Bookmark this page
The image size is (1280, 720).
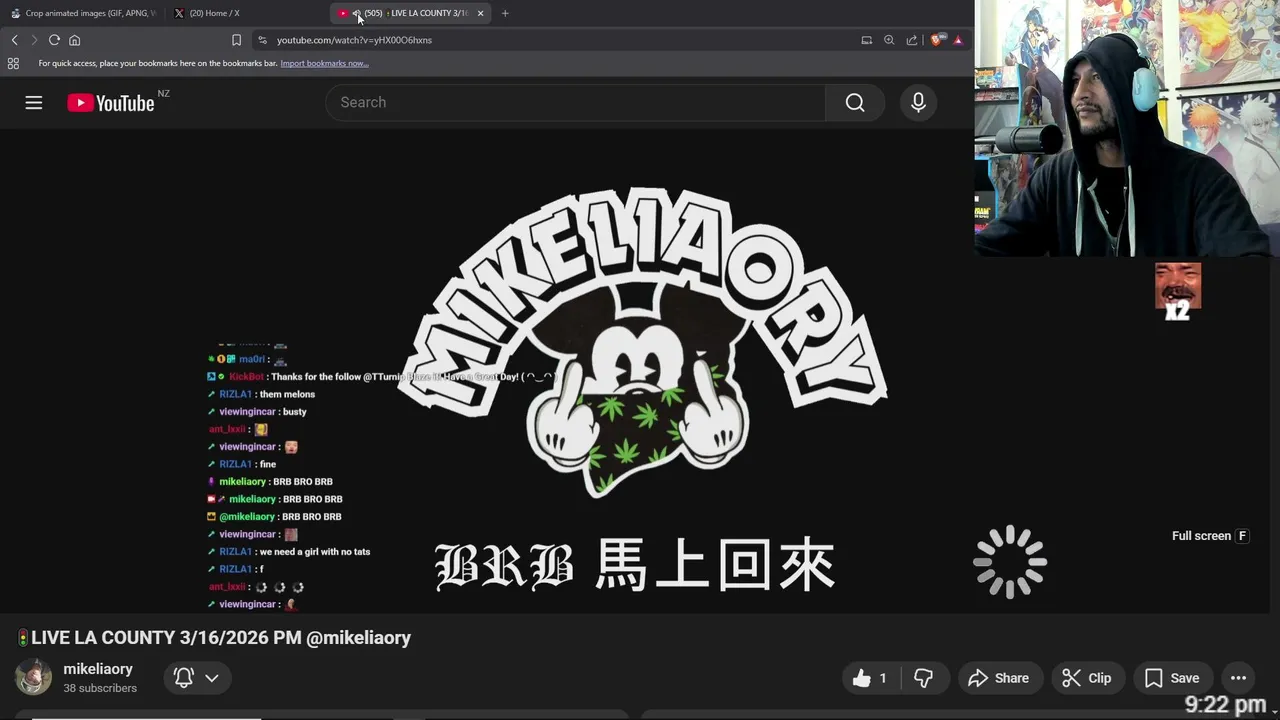coord(236,40)
